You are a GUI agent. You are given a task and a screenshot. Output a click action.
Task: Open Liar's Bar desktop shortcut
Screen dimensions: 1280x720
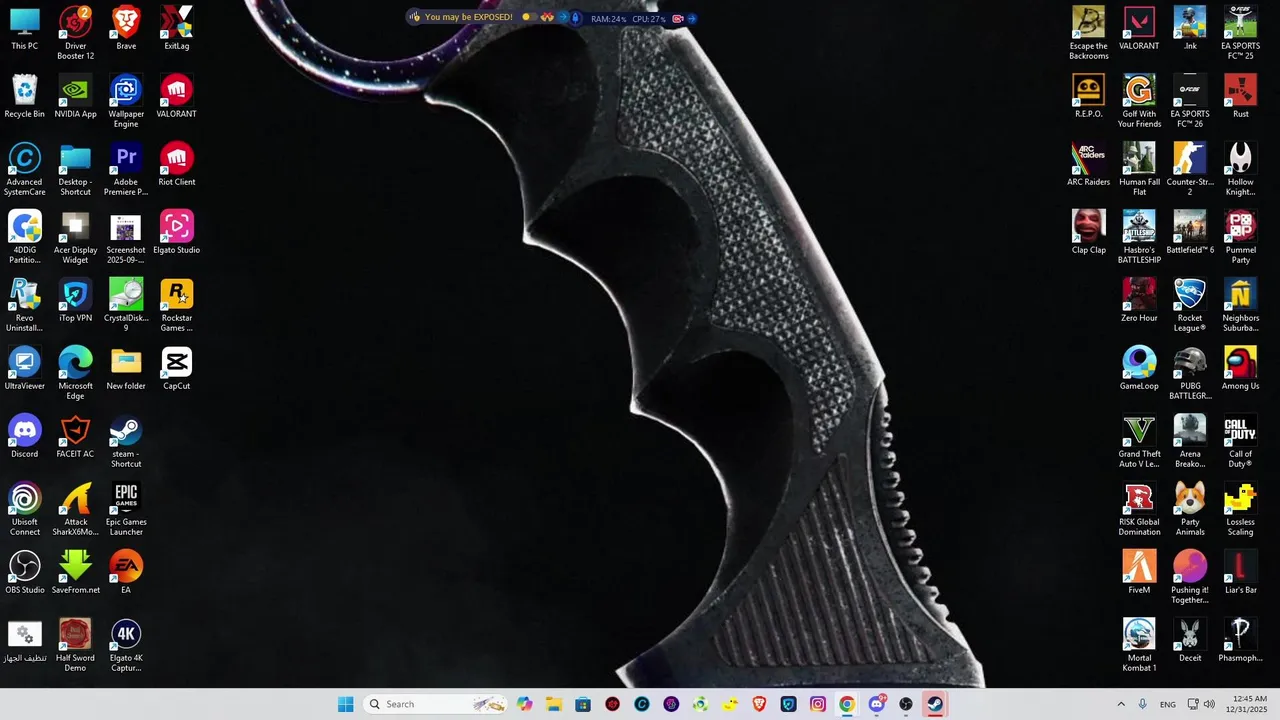coord(1240,573)
